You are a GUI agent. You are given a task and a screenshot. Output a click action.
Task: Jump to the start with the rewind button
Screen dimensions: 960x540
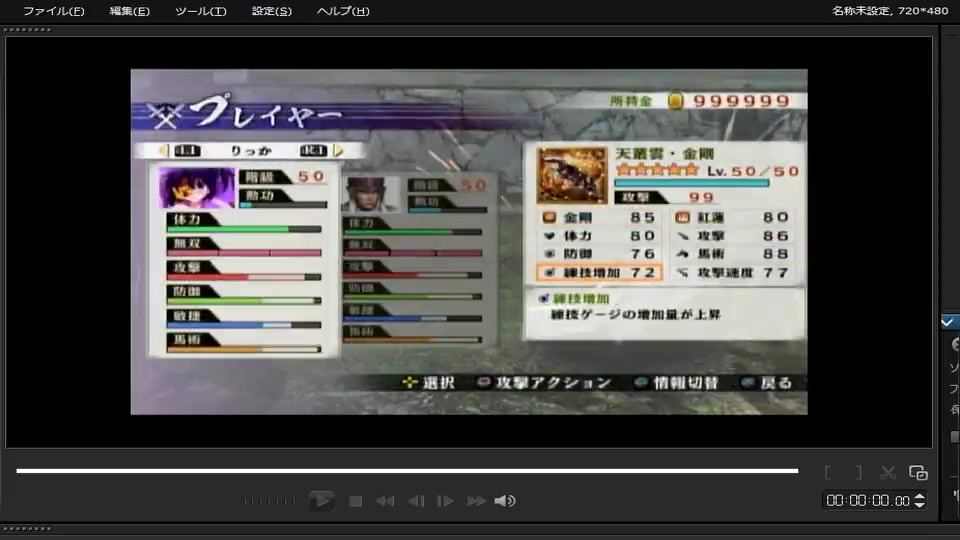(x=385, y=501)
